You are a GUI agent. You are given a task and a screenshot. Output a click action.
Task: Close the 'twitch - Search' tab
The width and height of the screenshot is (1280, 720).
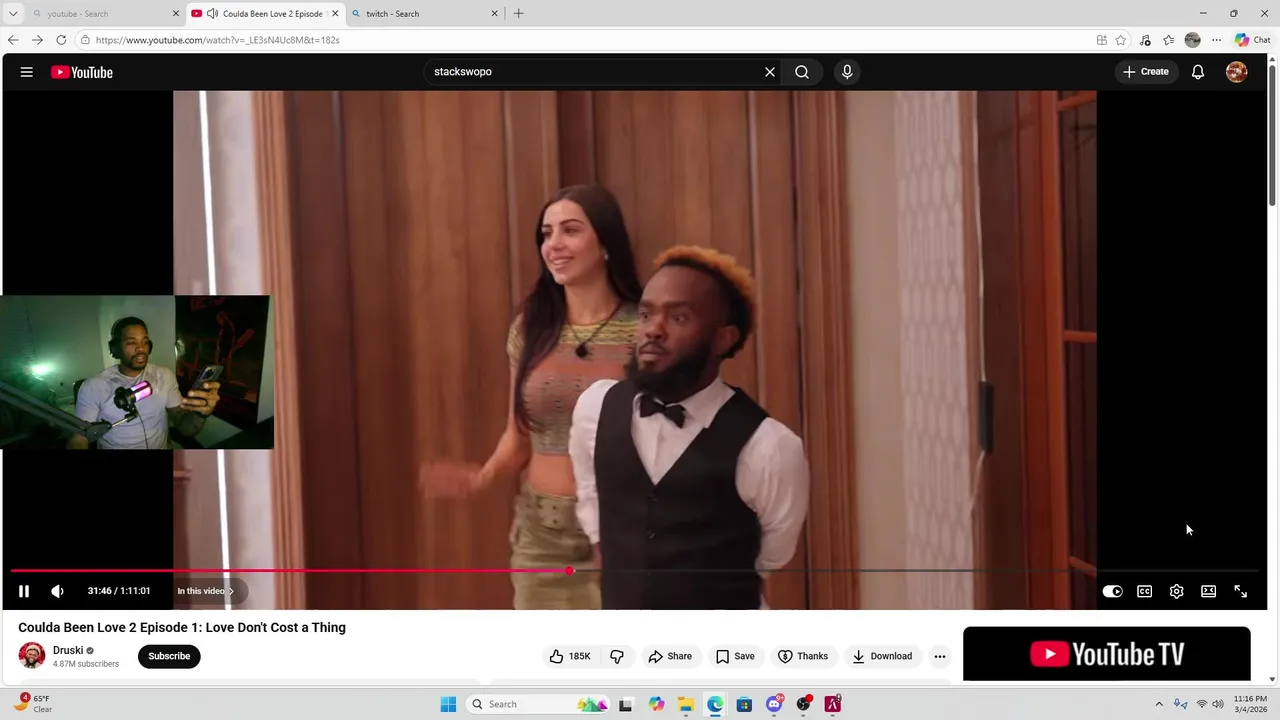494,14
